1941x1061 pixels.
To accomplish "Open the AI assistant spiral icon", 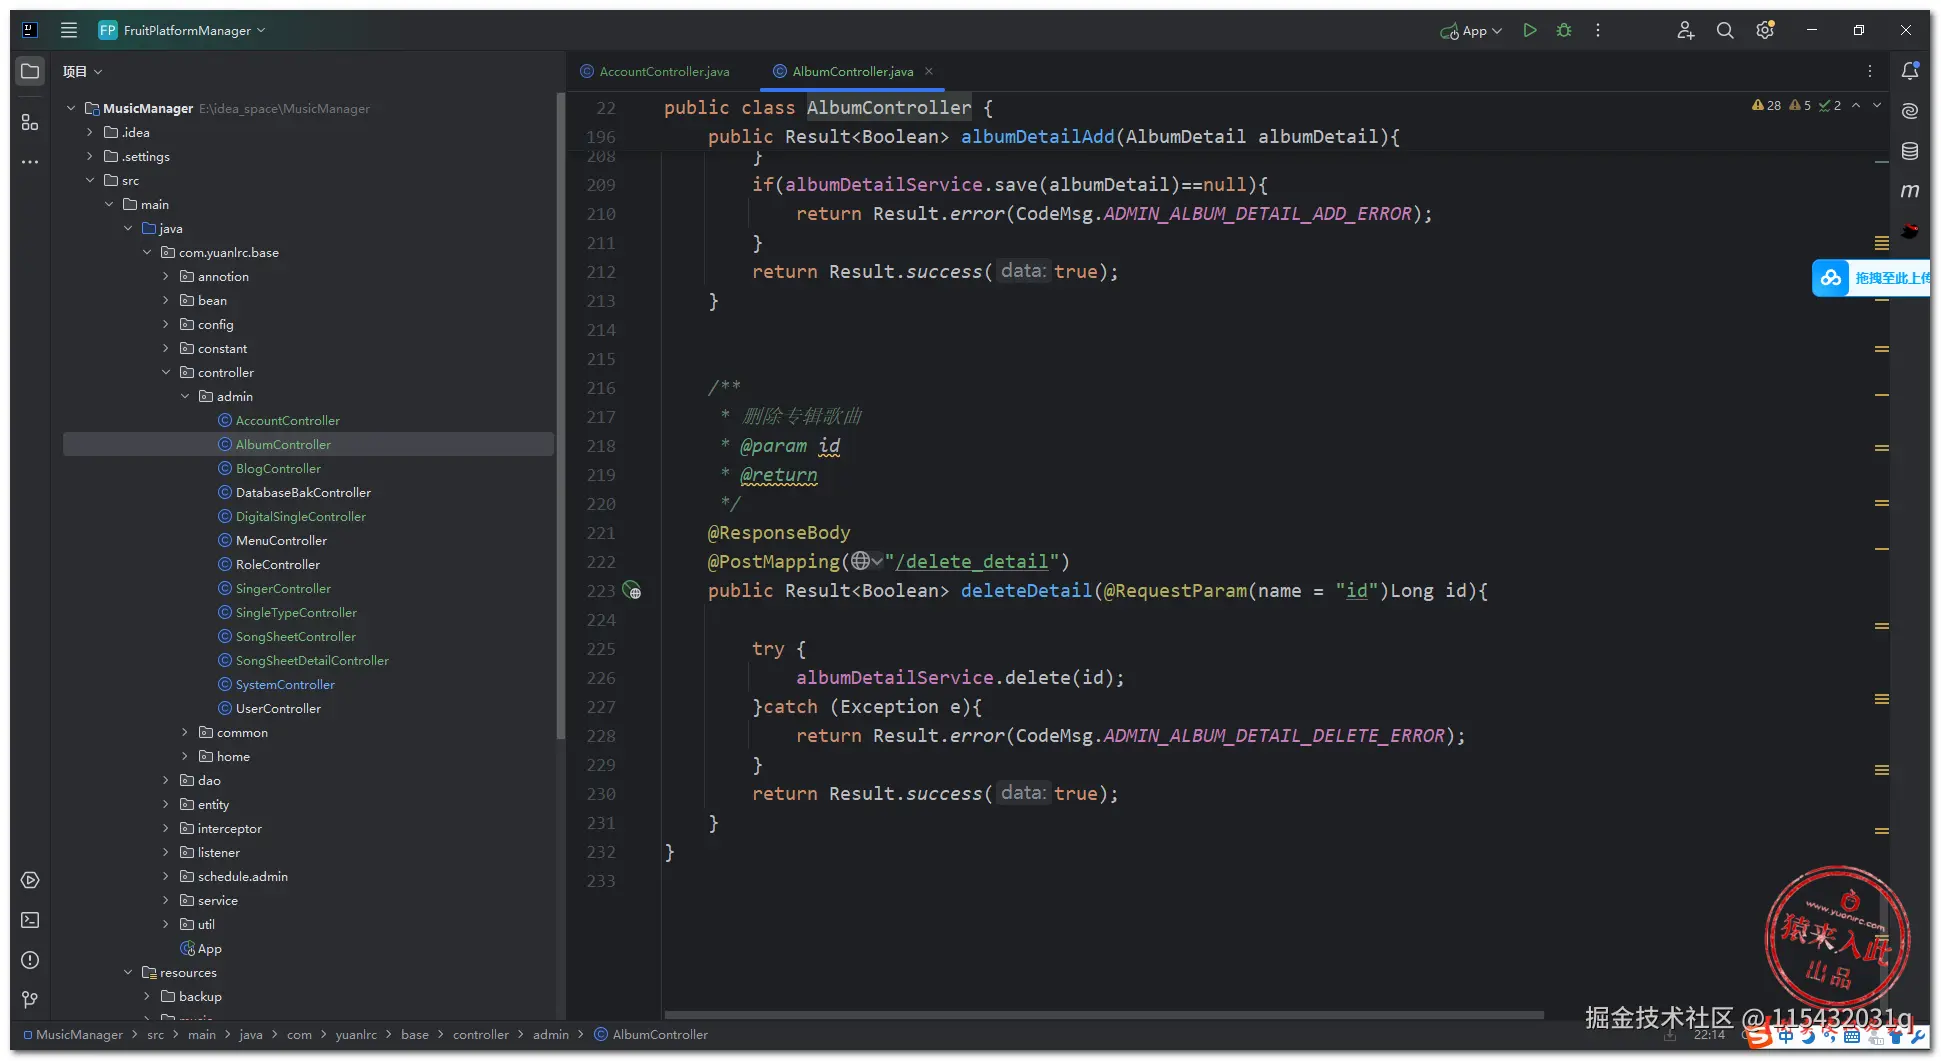I will tap(1910, 111).
